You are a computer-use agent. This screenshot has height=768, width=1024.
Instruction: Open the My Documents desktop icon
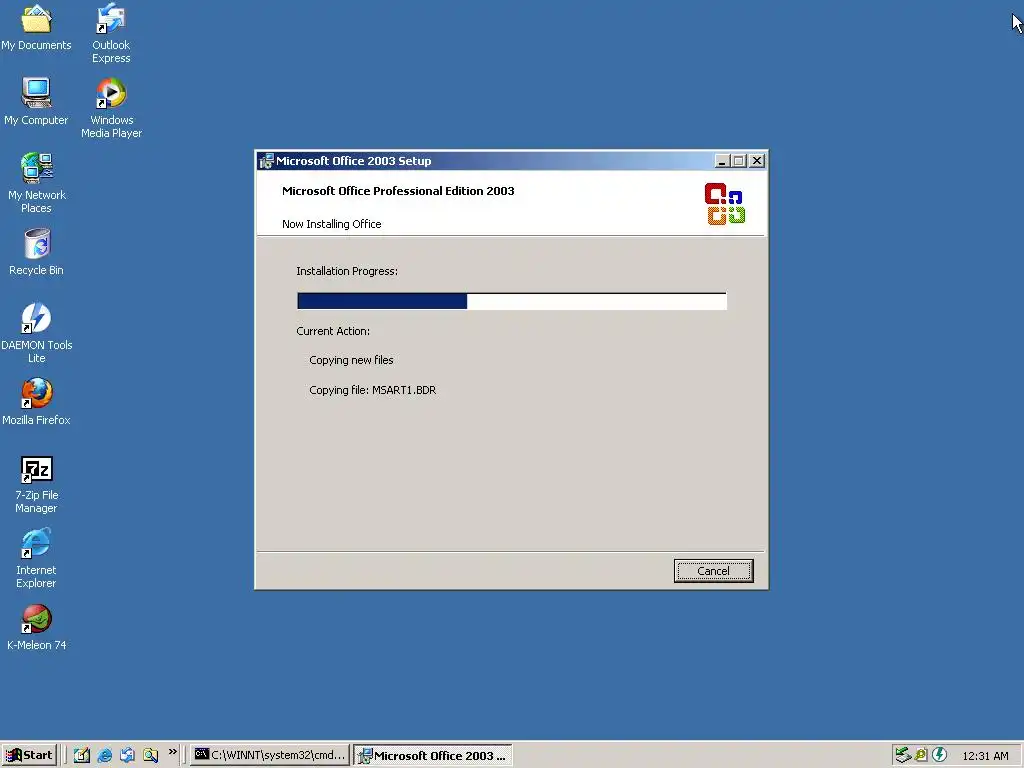(x=36, y=28)
